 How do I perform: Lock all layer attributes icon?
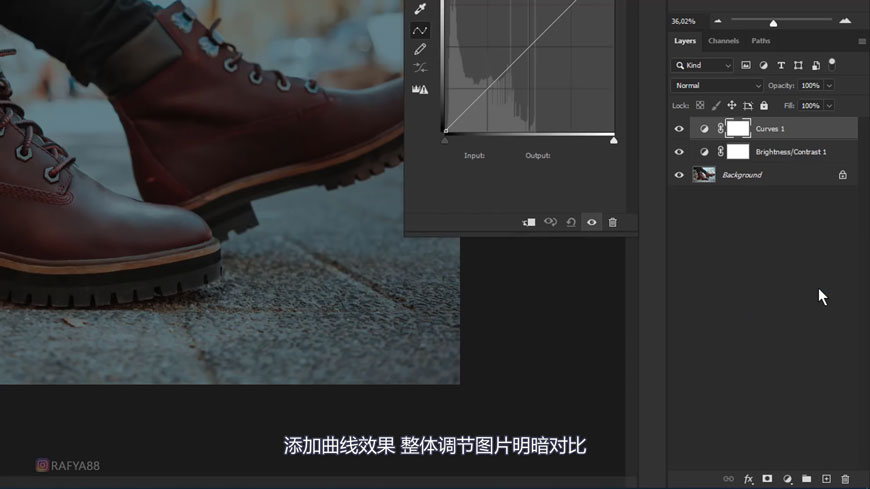click(x=764, y=105)
